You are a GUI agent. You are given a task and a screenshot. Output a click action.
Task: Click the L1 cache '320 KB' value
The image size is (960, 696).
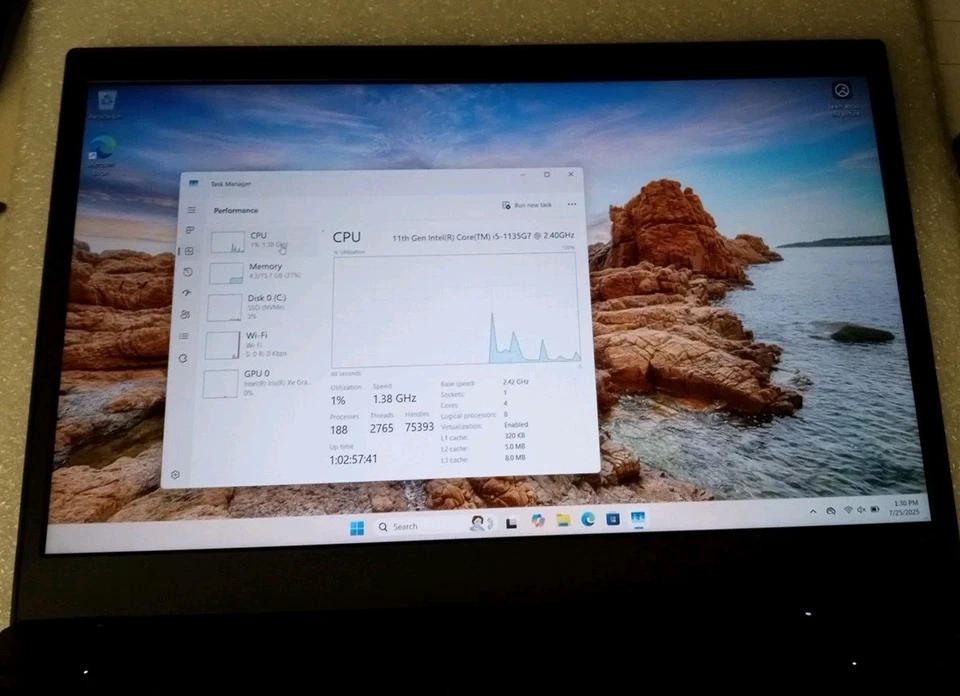pyautogui.click(x=514, y=435)
